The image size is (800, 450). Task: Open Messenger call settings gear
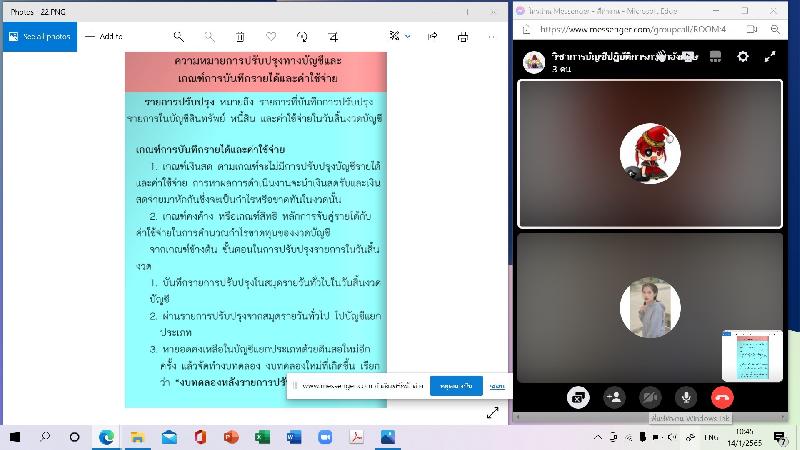pos(743,57)
